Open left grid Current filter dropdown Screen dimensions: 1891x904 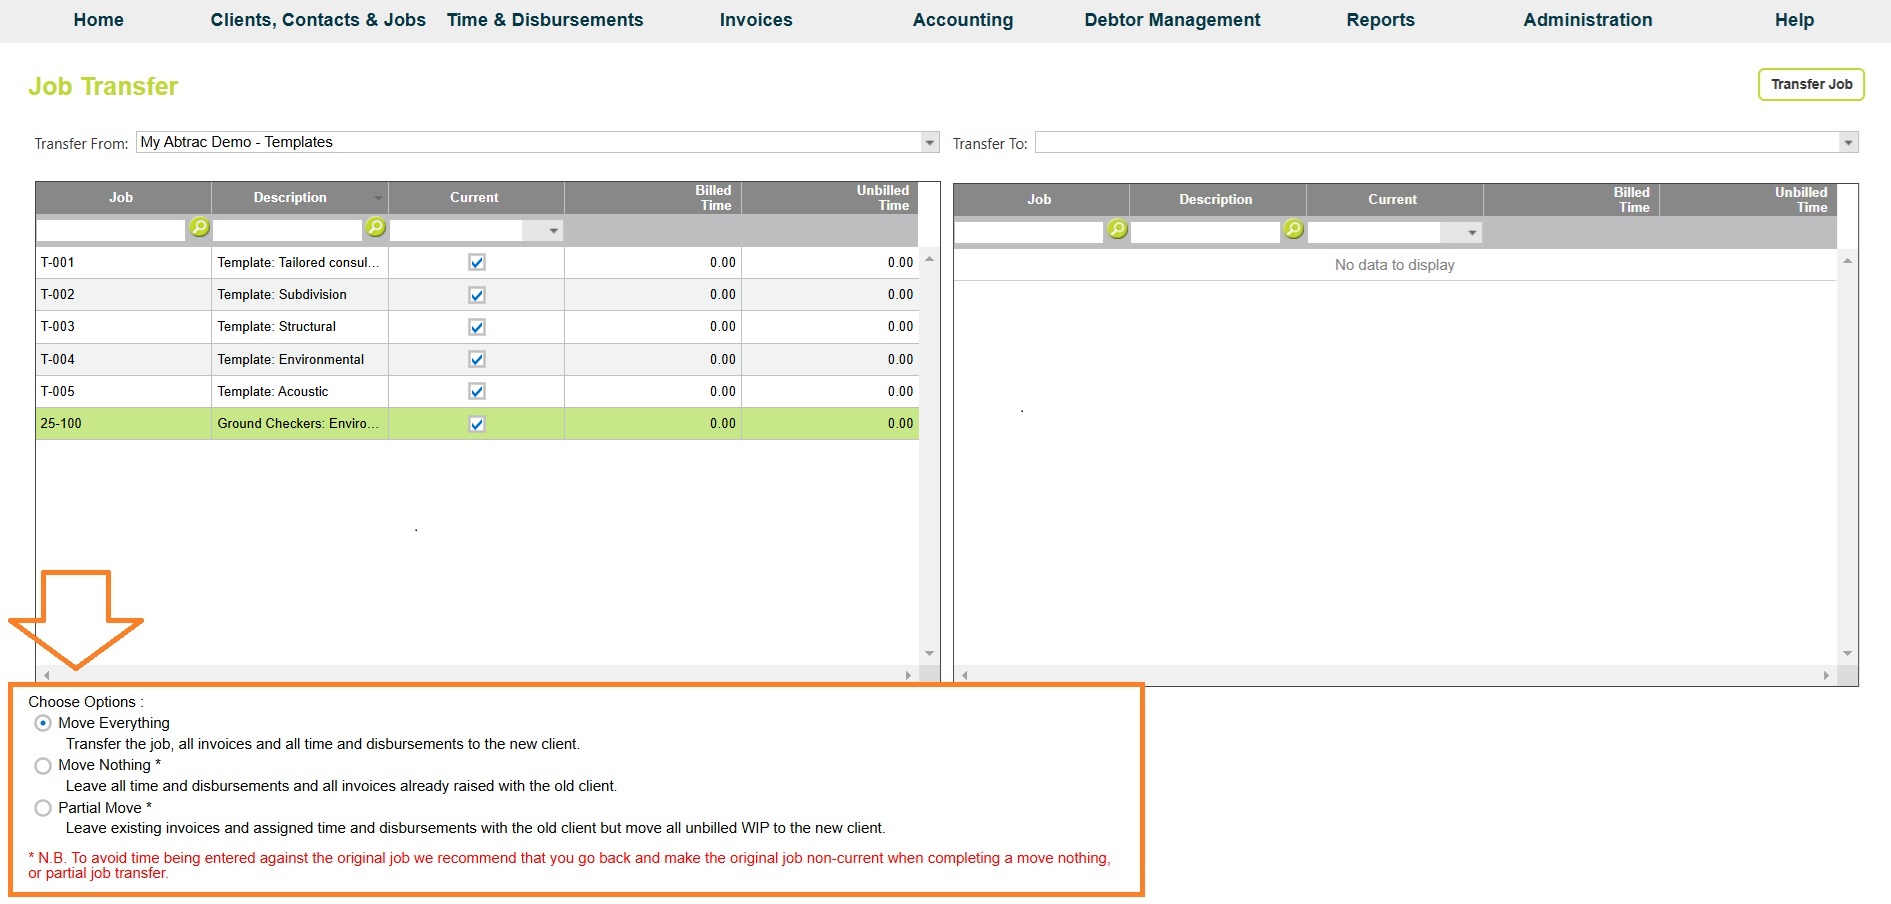point(553,231)
